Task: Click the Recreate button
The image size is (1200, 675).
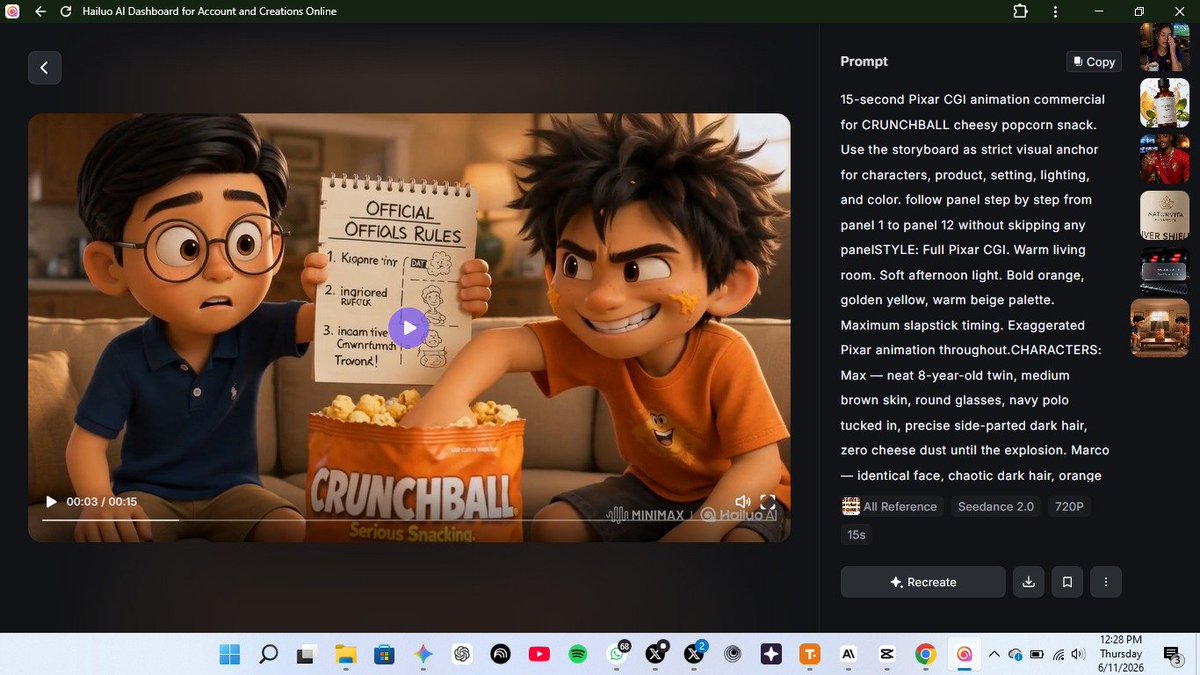Action: [923, 582]
